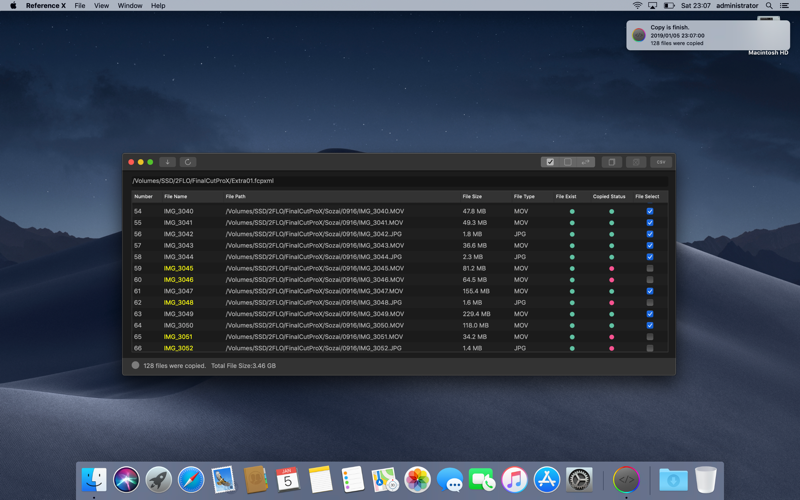Click the select-all checkmark toolbar button
The width and height of the screenshot is (800, 500).
pyautogui.click(x=550, y=162)
